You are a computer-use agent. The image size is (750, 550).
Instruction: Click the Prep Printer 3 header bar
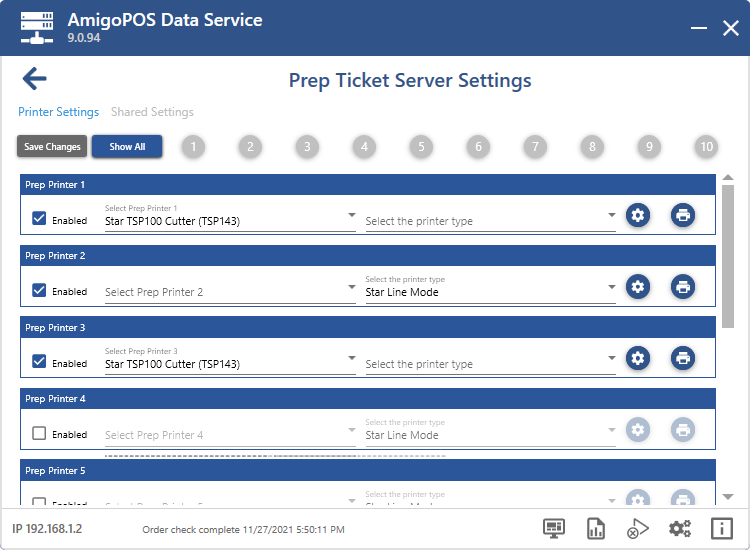(368, 328)
